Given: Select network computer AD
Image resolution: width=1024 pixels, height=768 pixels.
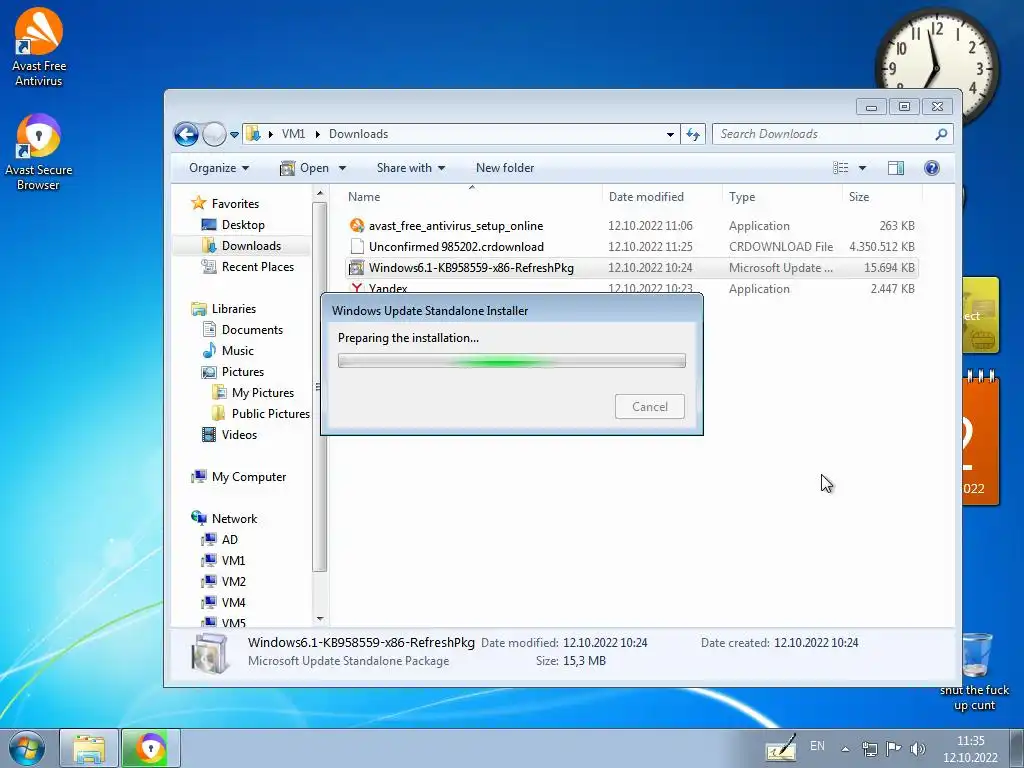Looking at the screenshot, I should [220, 539].
